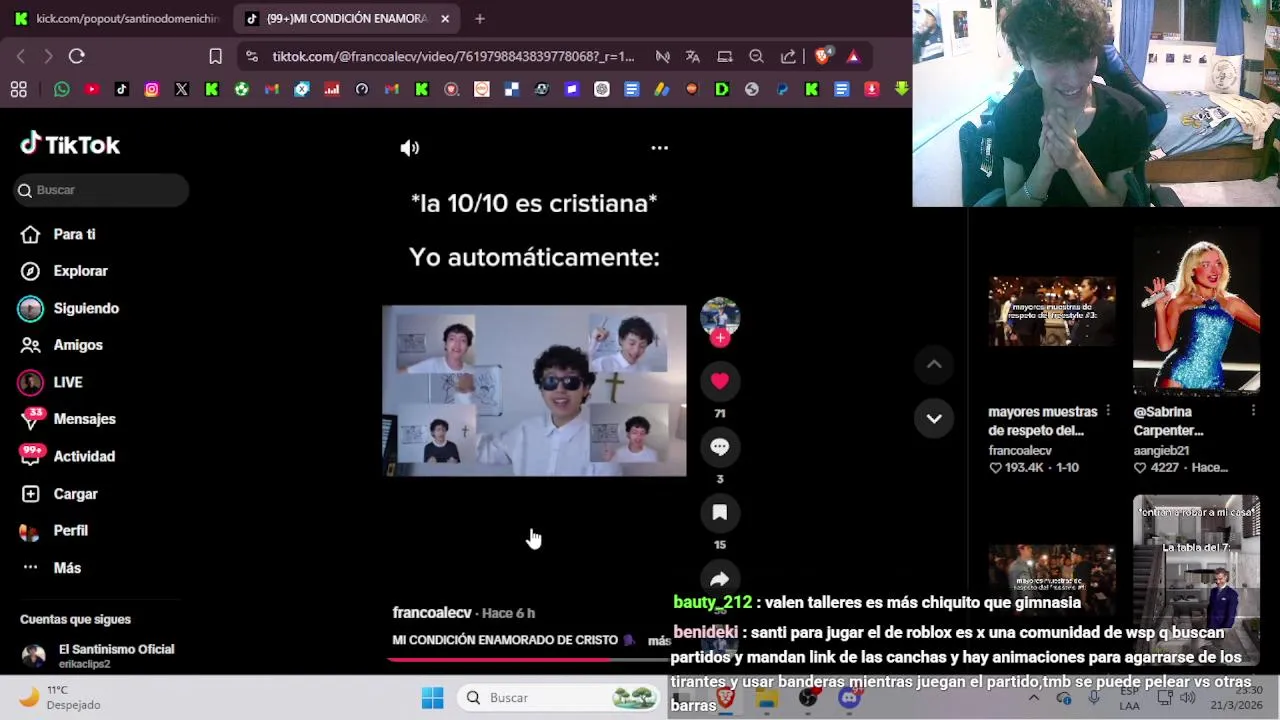Go to the previous video with up chevron
Image resolution: width=1280 pixels, height=720 pixels.
point(934,365)
